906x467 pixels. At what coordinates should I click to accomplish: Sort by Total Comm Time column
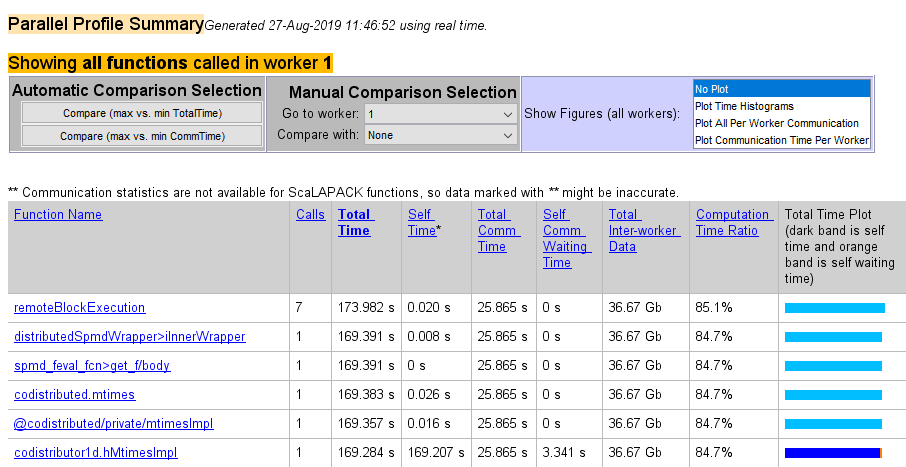tap(492, 230)
